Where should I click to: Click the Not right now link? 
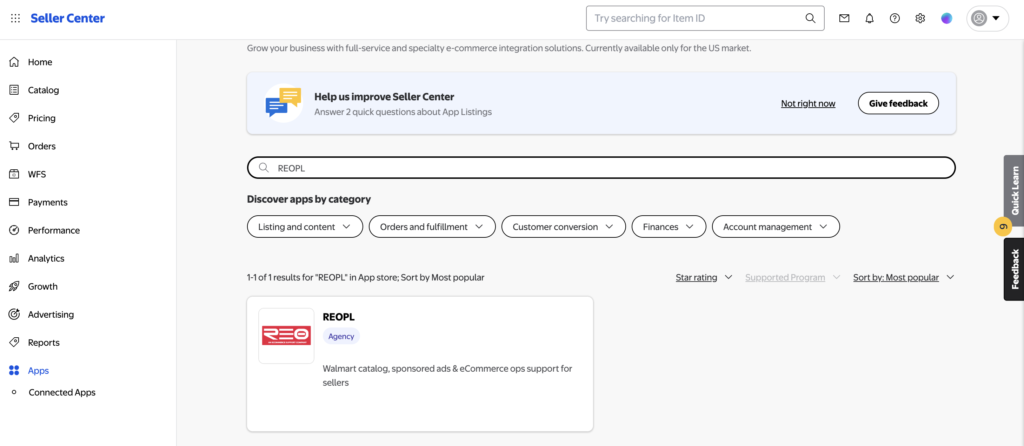808,104
